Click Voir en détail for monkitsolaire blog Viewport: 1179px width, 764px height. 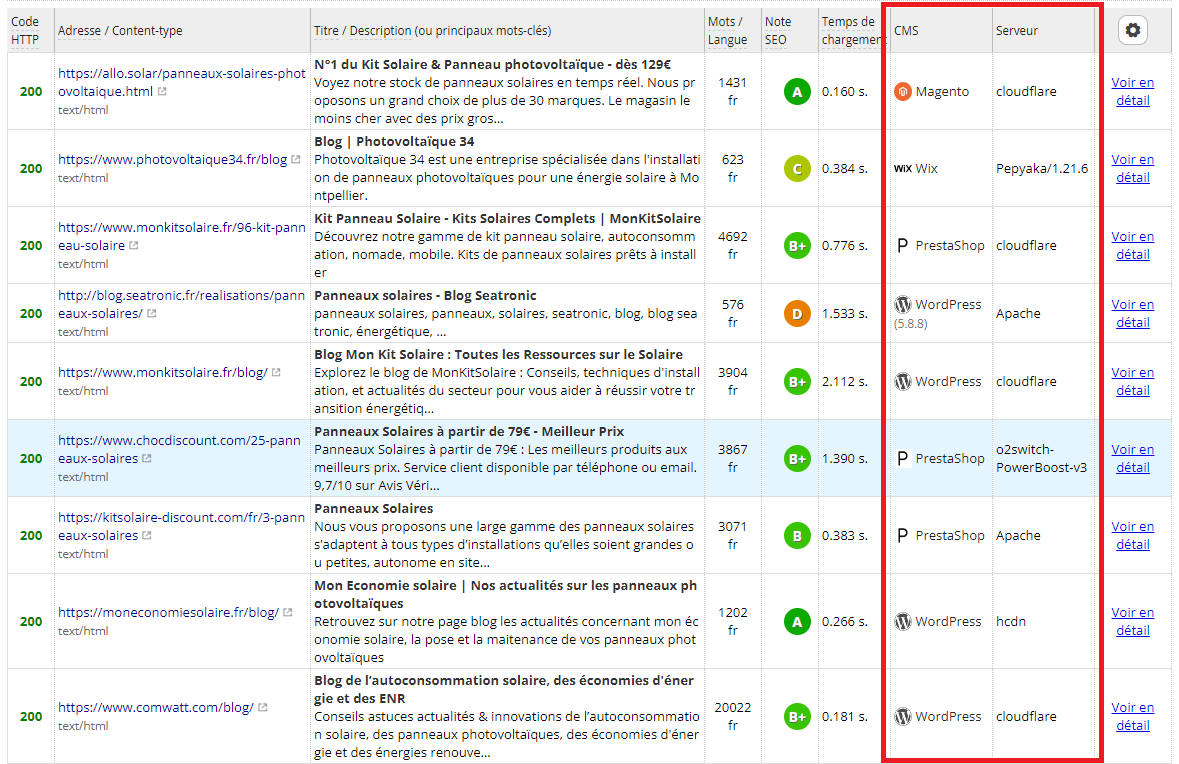(1132, 381)
